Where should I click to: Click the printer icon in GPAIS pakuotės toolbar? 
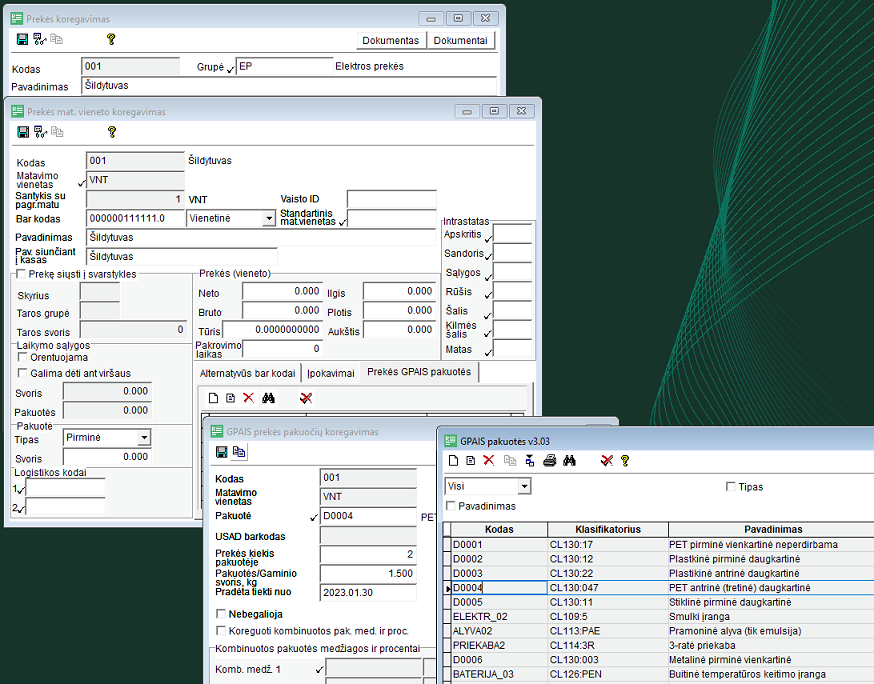[x=550, y=460]
